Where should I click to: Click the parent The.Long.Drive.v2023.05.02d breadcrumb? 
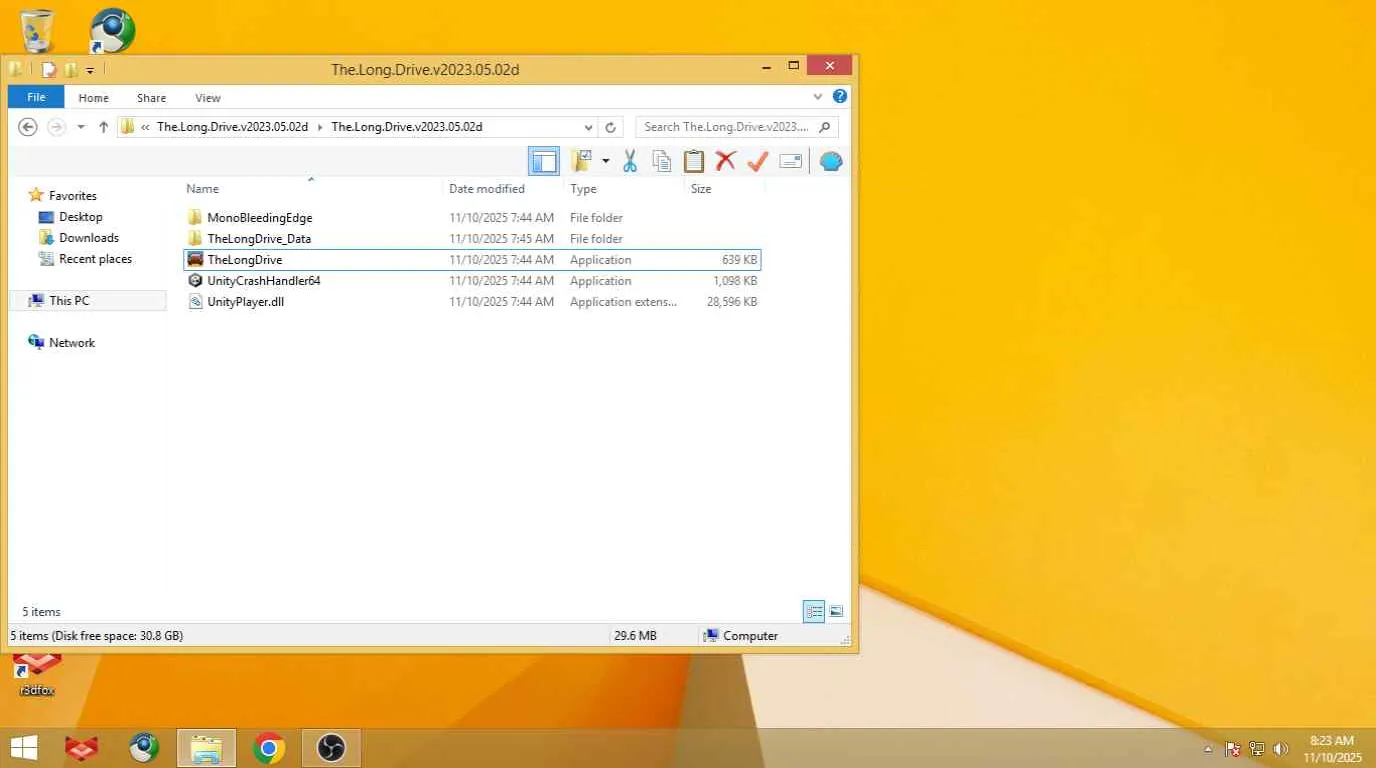232,127
